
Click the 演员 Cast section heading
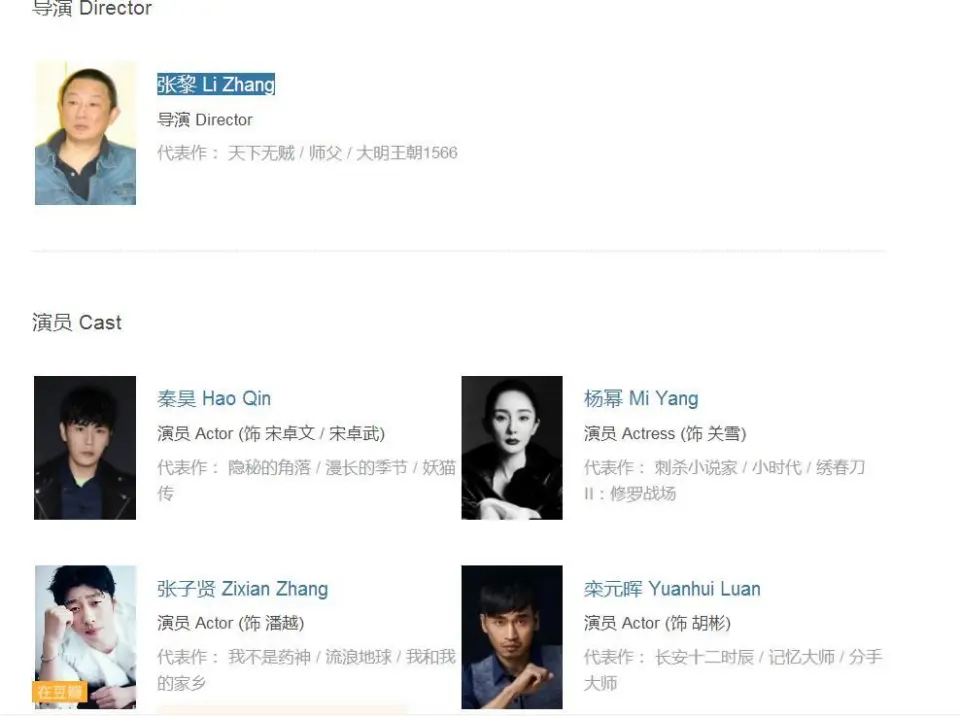point(77,322)
